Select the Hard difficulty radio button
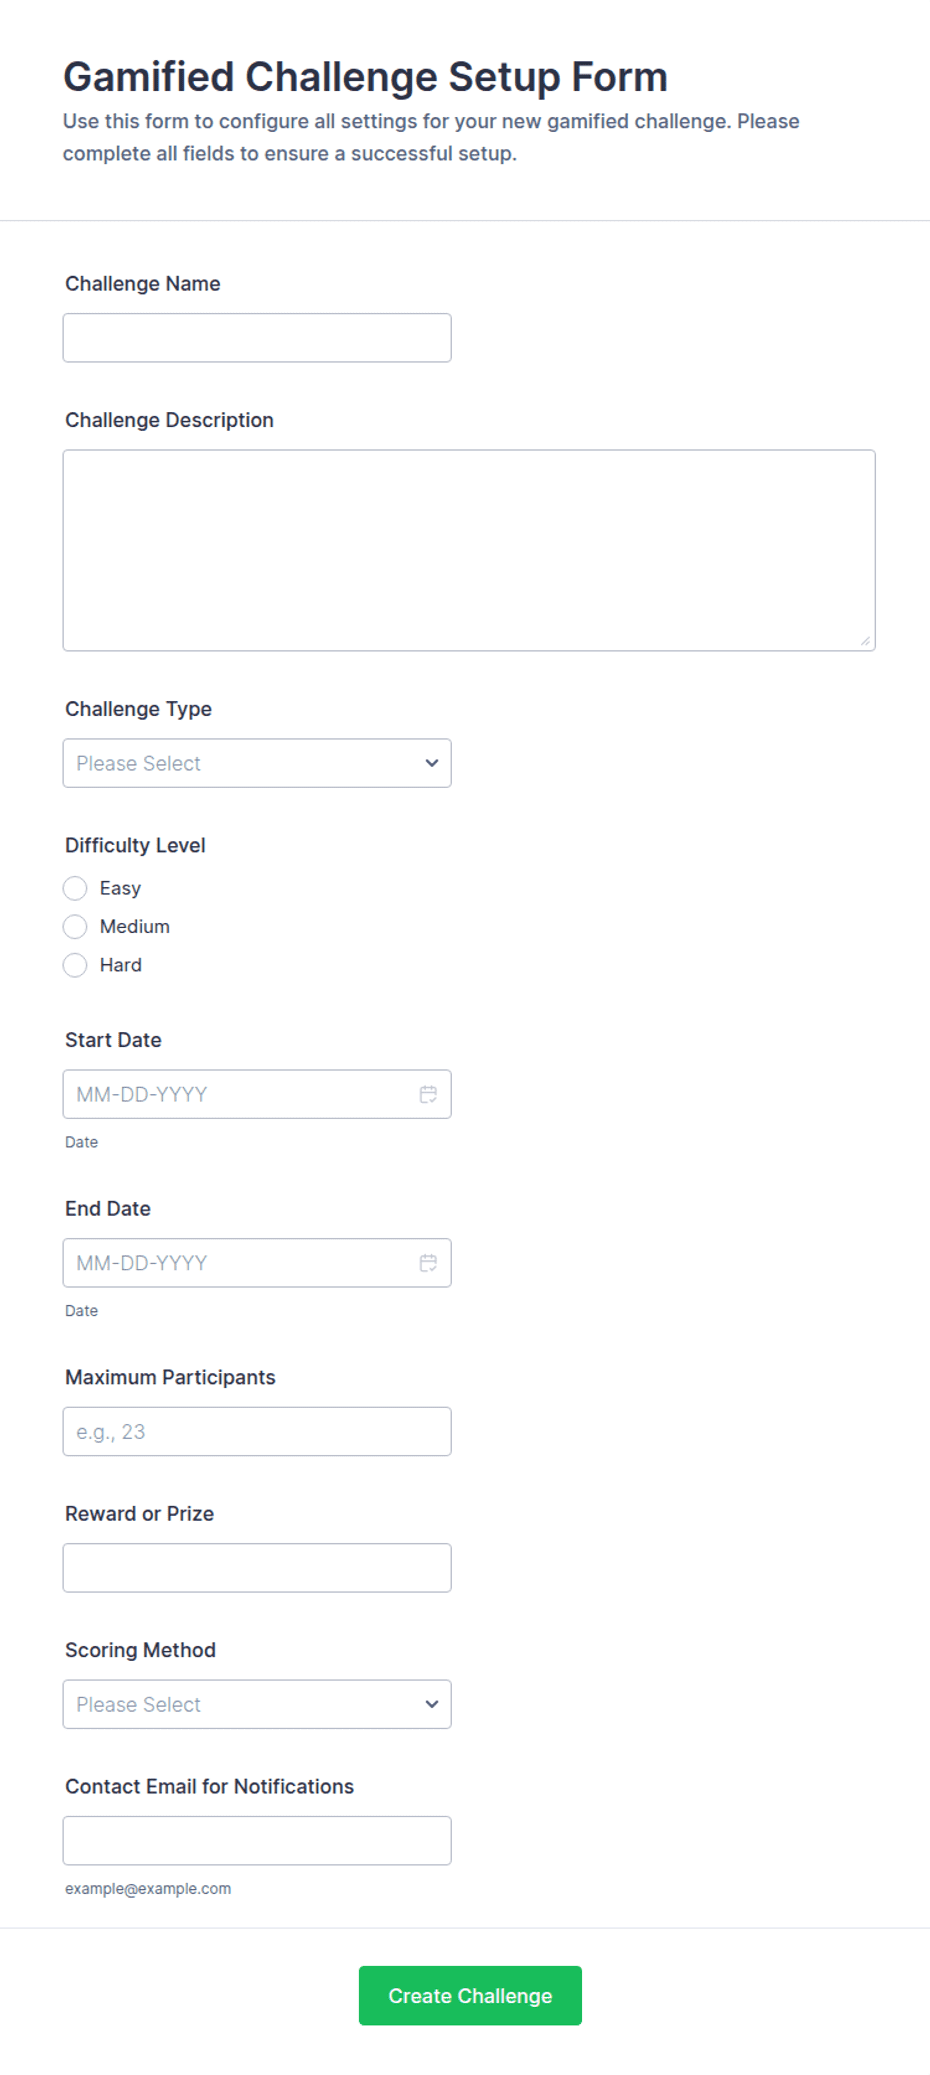This screenshot has width=930, height=2075. click(75, 965)
